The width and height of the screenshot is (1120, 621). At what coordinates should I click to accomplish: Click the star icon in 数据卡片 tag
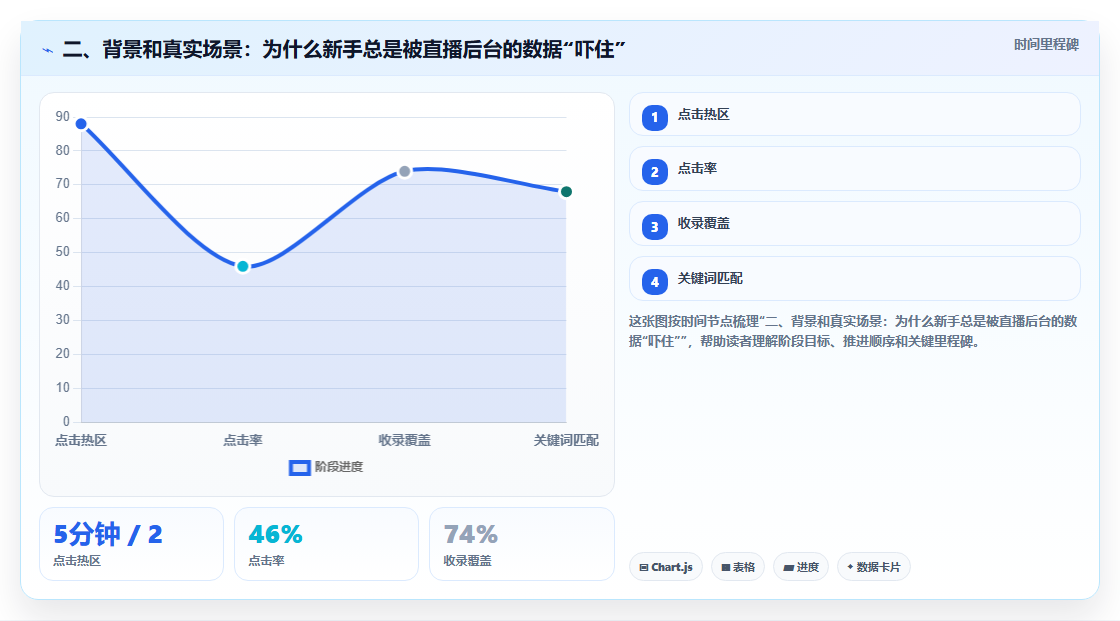point(850,567)
